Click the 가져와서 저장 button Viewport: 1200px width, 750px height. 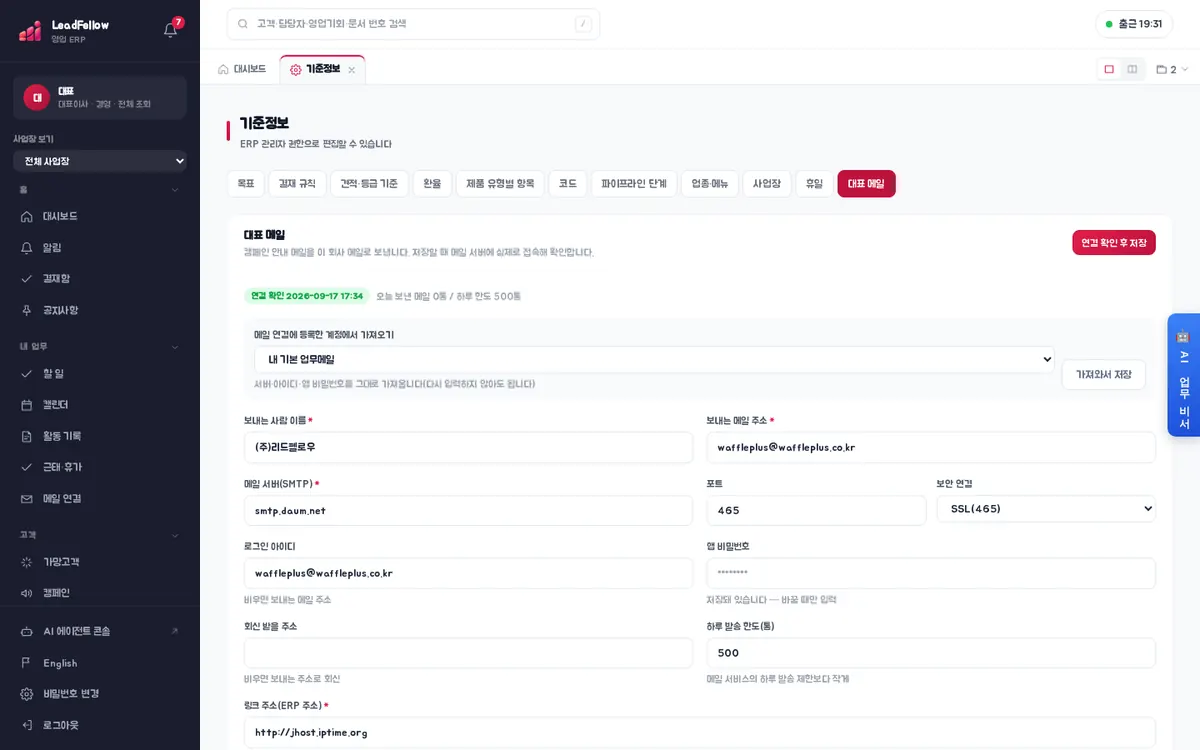(x=1103, y=374)
